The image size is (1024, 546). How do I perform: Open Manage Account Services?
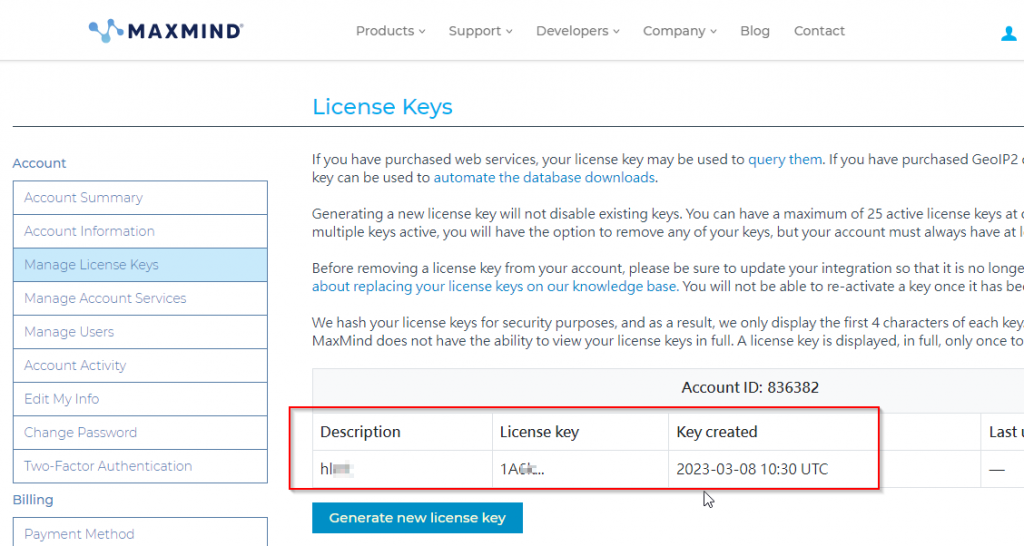[140, 298]
